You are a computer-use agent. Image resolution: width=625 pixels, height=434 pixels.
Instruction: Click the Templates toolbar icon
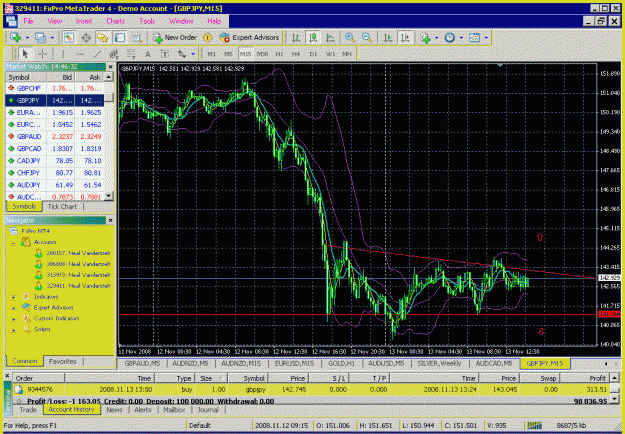point(474,37)
